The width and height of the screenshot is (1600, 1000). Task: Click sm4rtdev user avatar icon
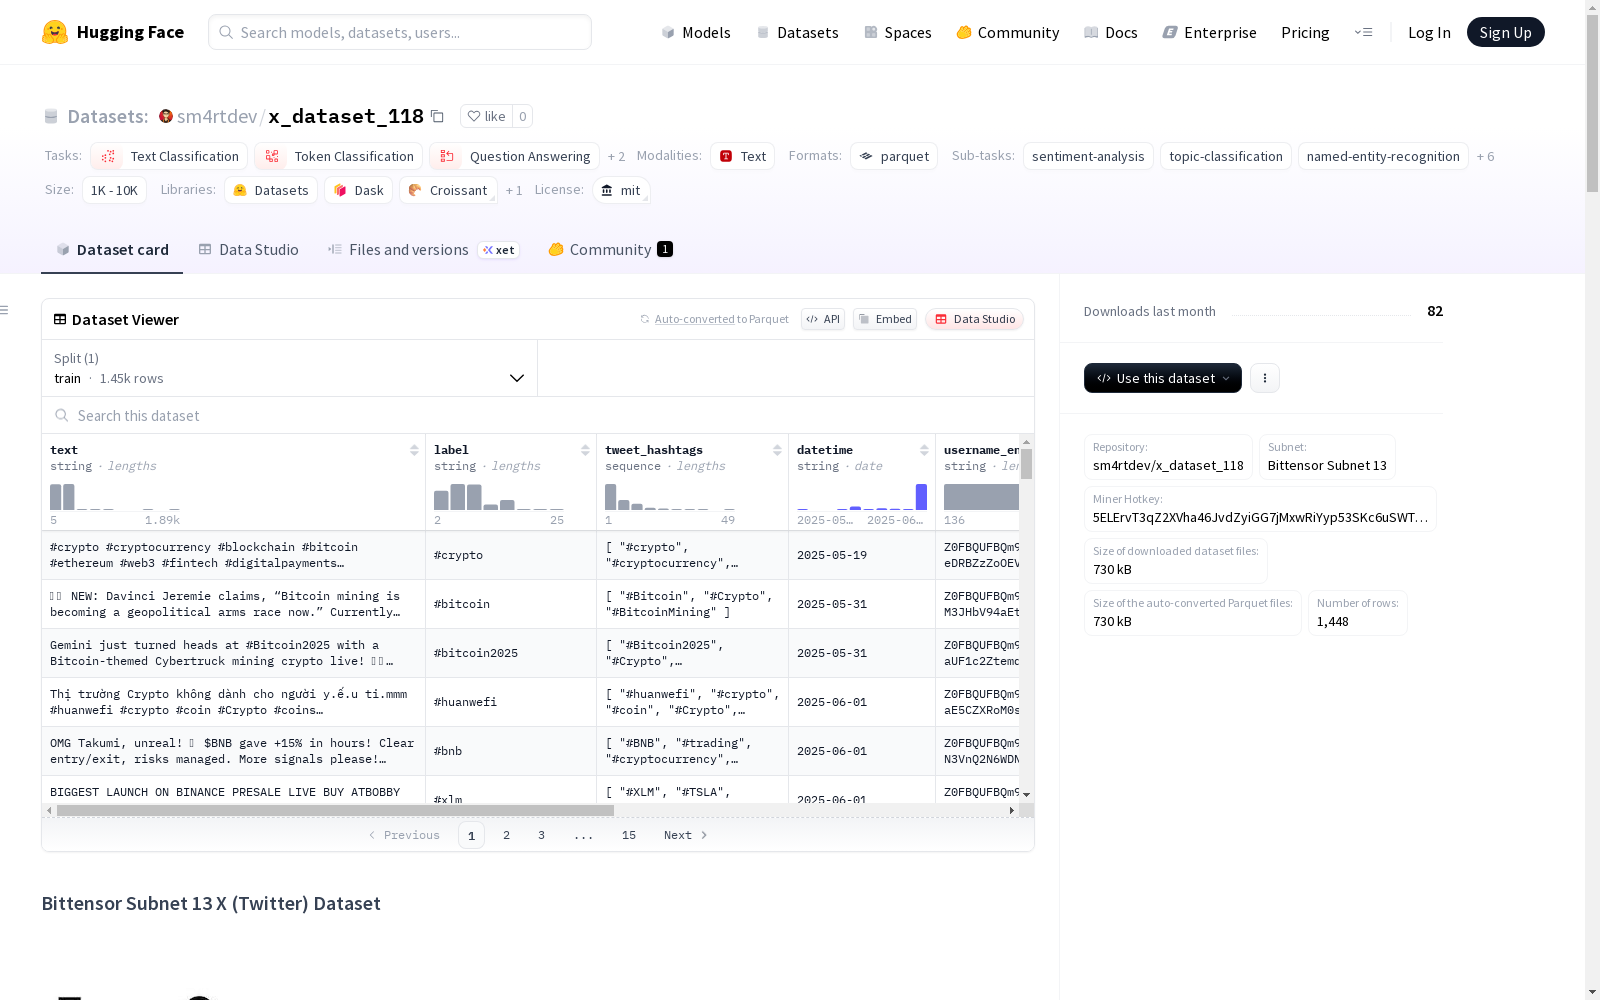[x=166, y=116]
